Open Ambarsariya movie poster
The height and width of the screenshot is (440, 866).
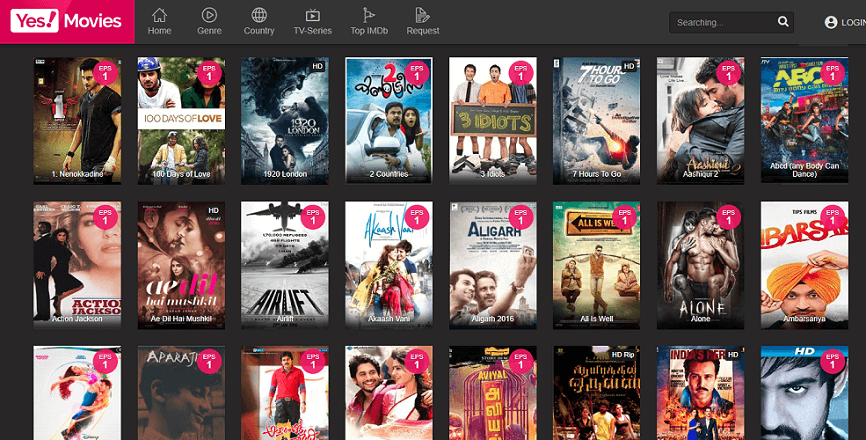click(804, 265)
